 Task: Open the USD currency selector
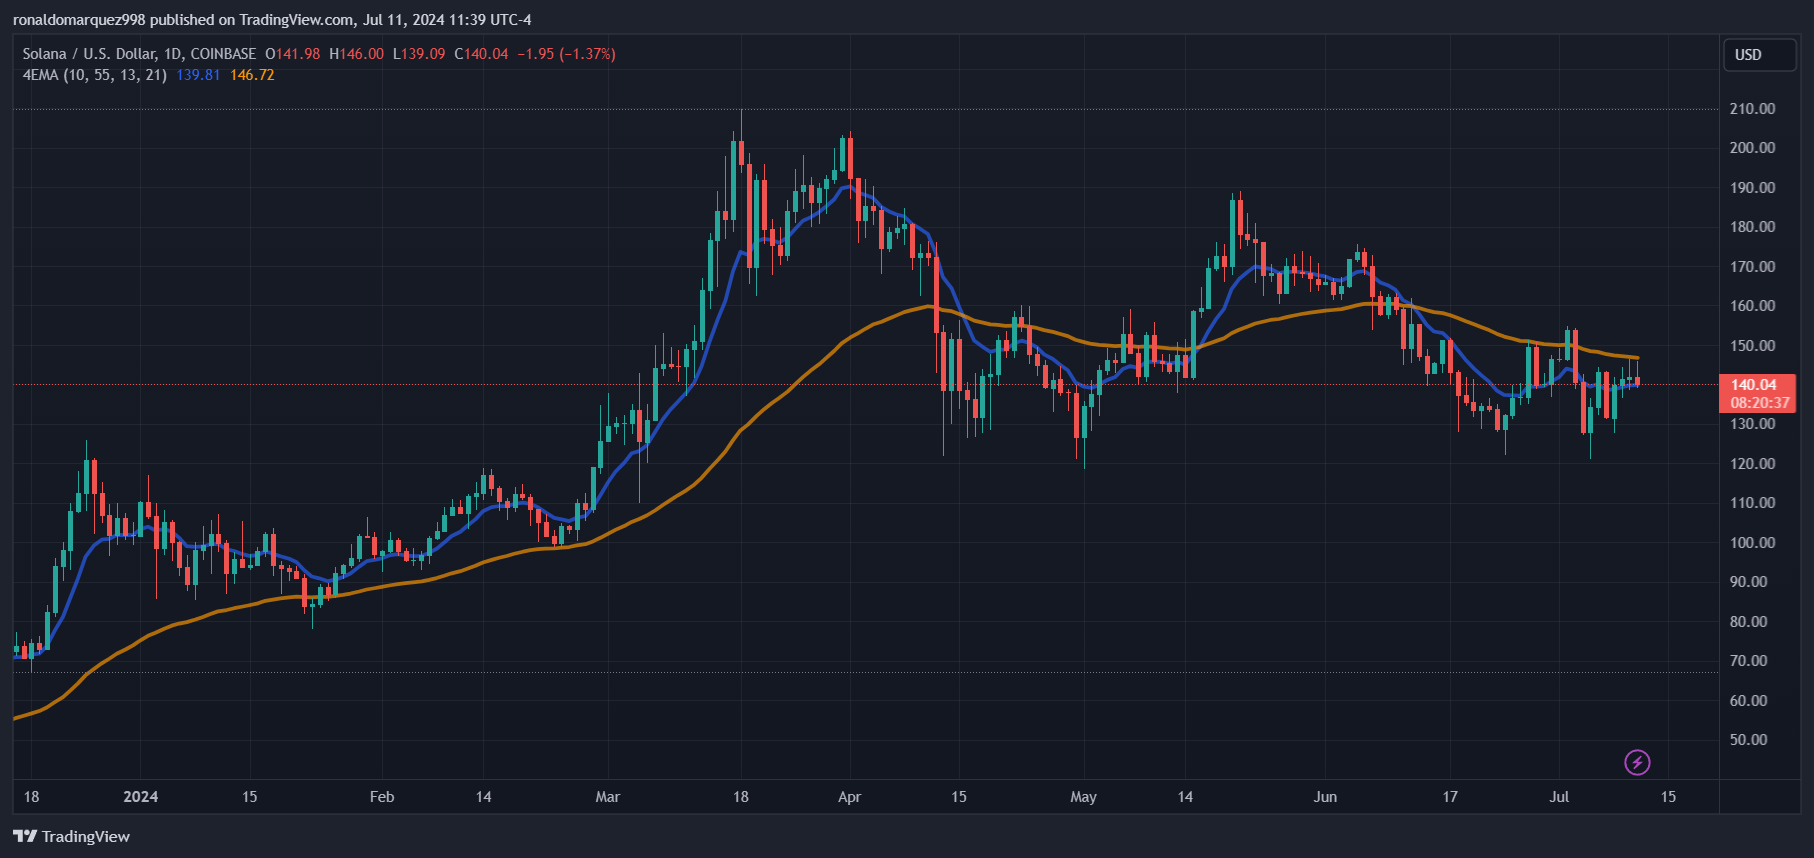1760,55
